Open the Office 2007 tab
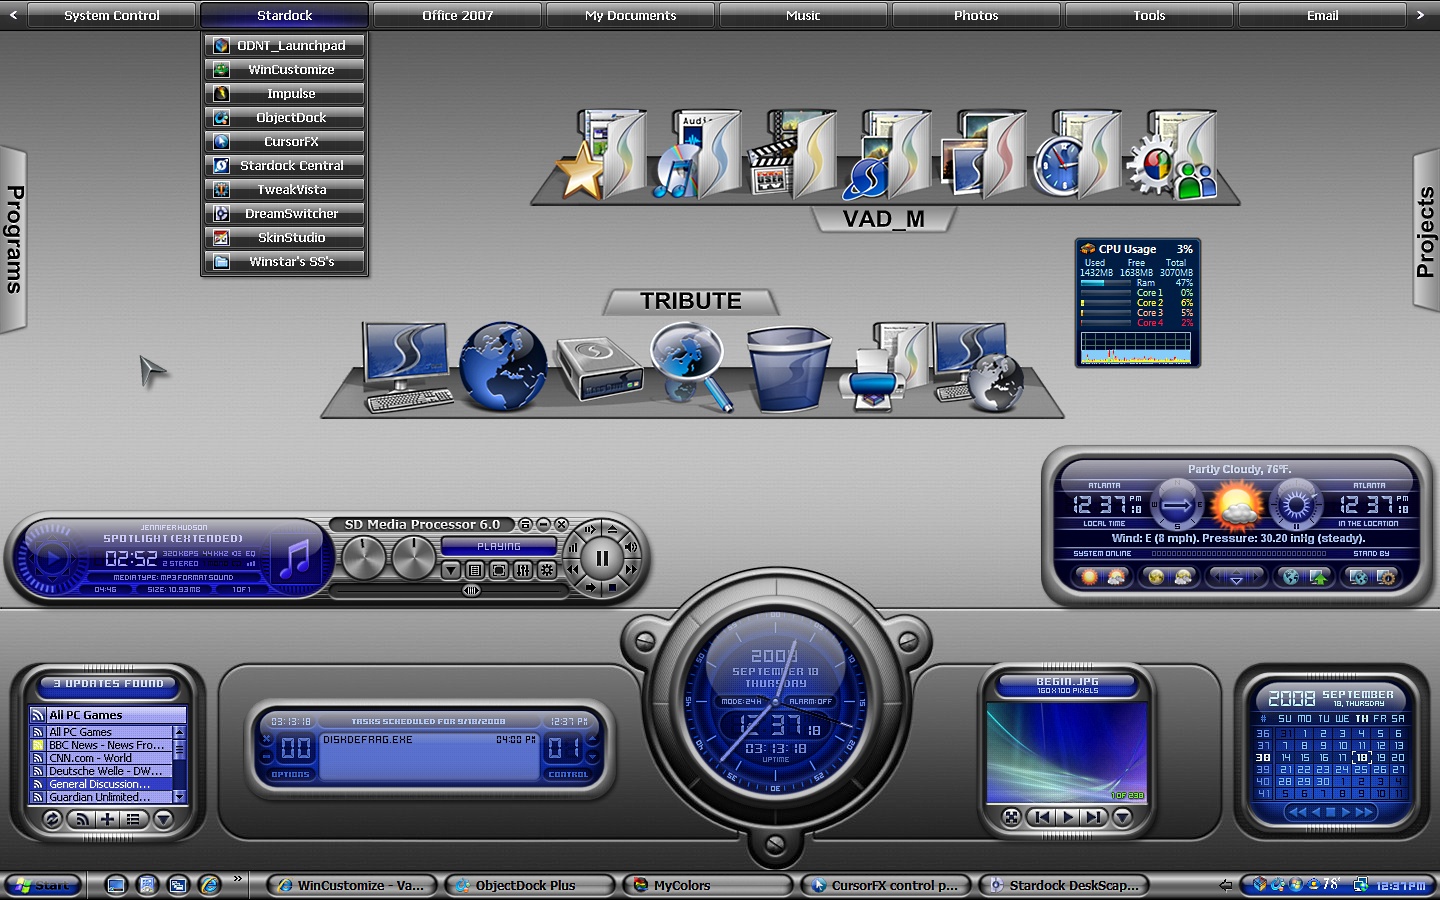The height and width of the screenshot is (900, 1440). point(457,15)
